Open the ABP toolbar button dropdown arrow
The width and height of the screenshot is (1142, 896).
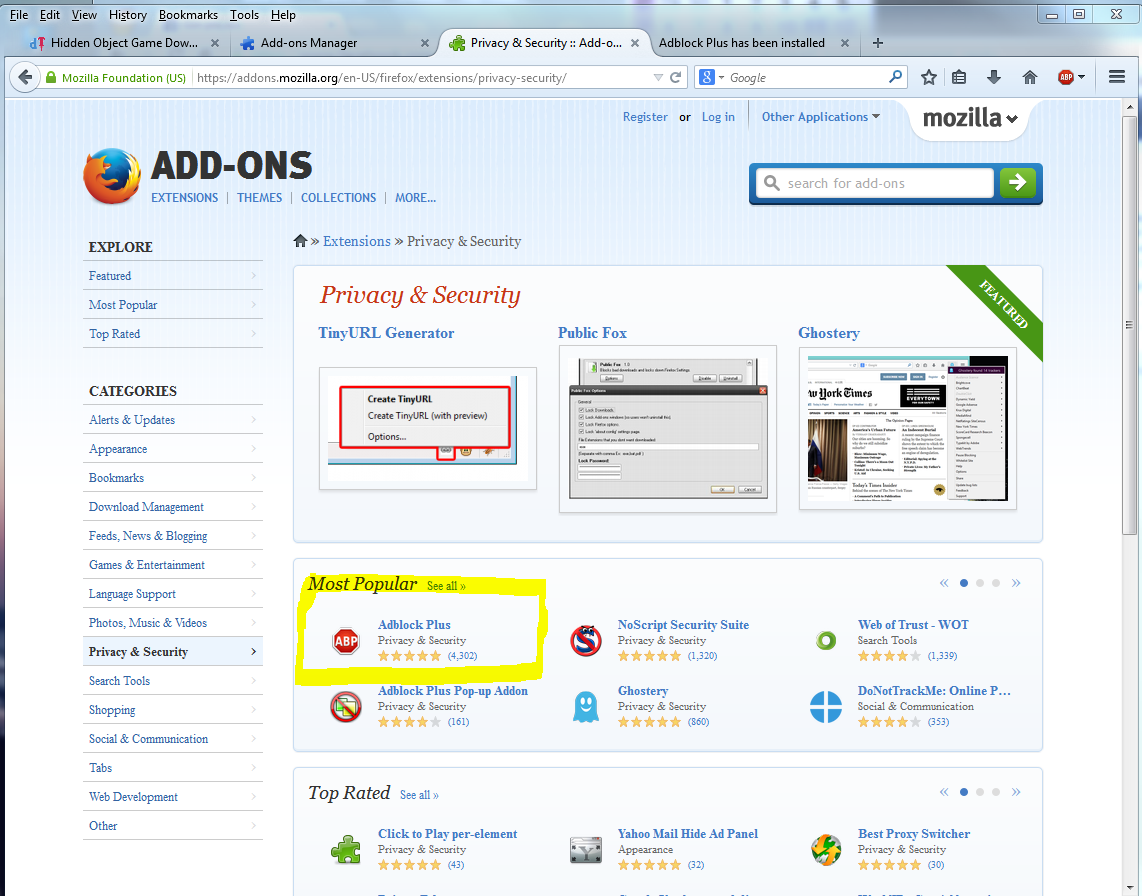coord(1082,77)
